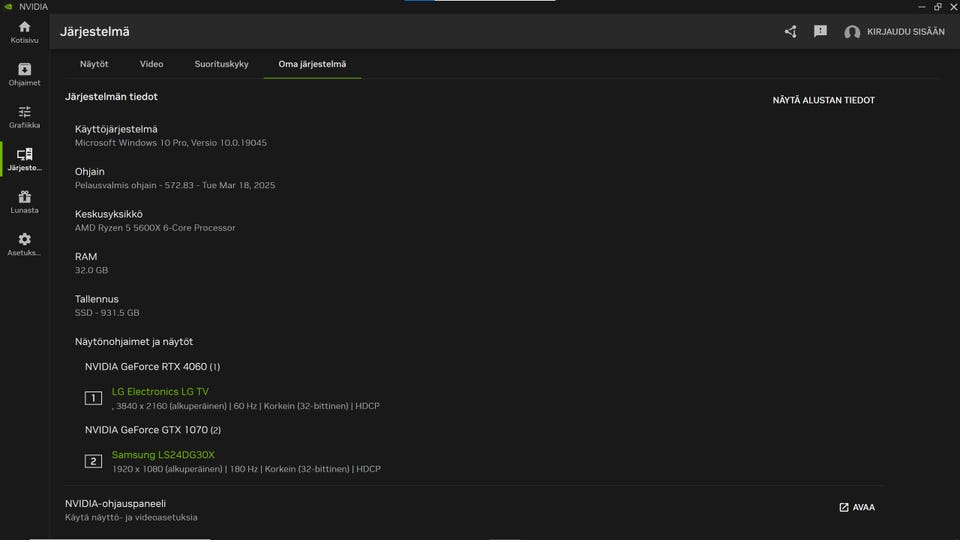The height and width of the screenshot is (540, 960).
Task: Open the Samsung LS24DG30X link
Action: tap(163, 455)
